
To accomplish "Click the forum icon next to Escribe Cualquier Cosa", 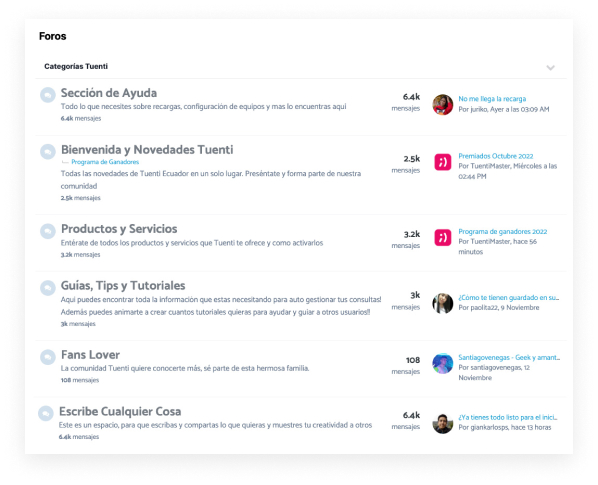I will pyautogui.click(x=46, y=413).
